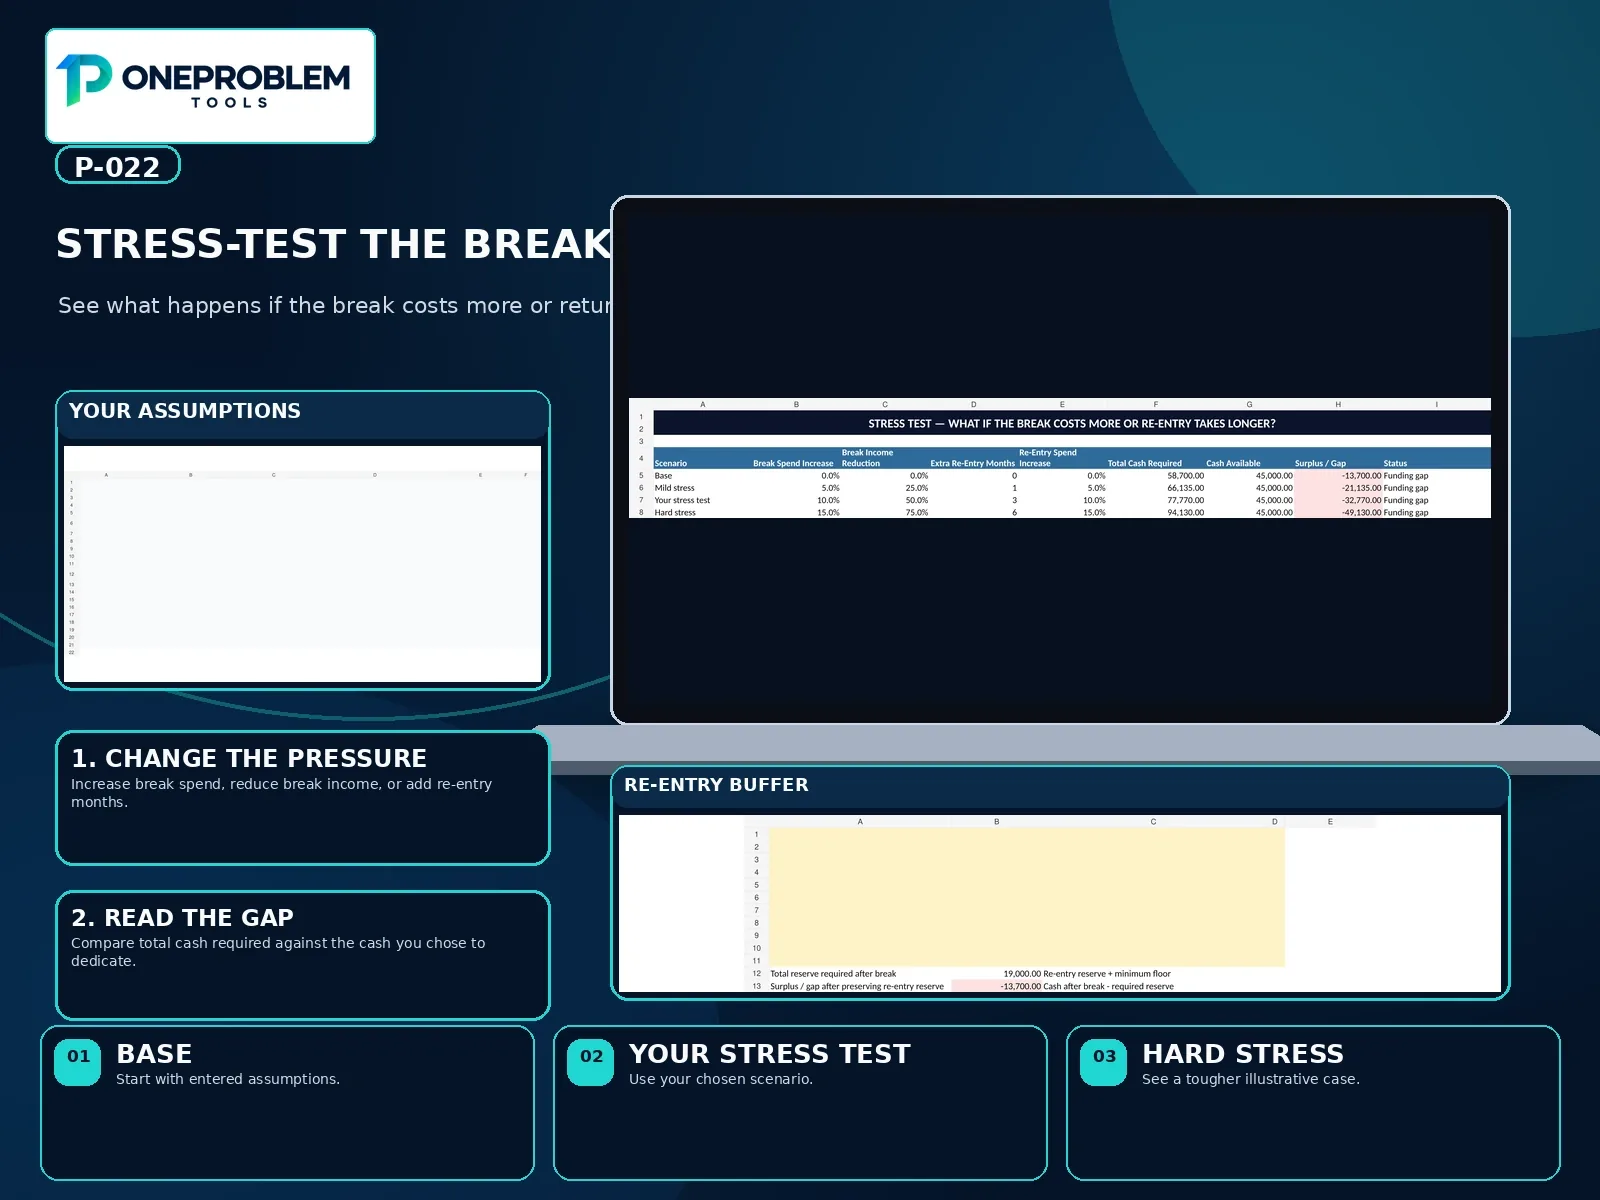Screen dimensions: 1600x1200
Task: Click the Stress Test spreadsheet title banner
Action: (x=1071, y=424)
